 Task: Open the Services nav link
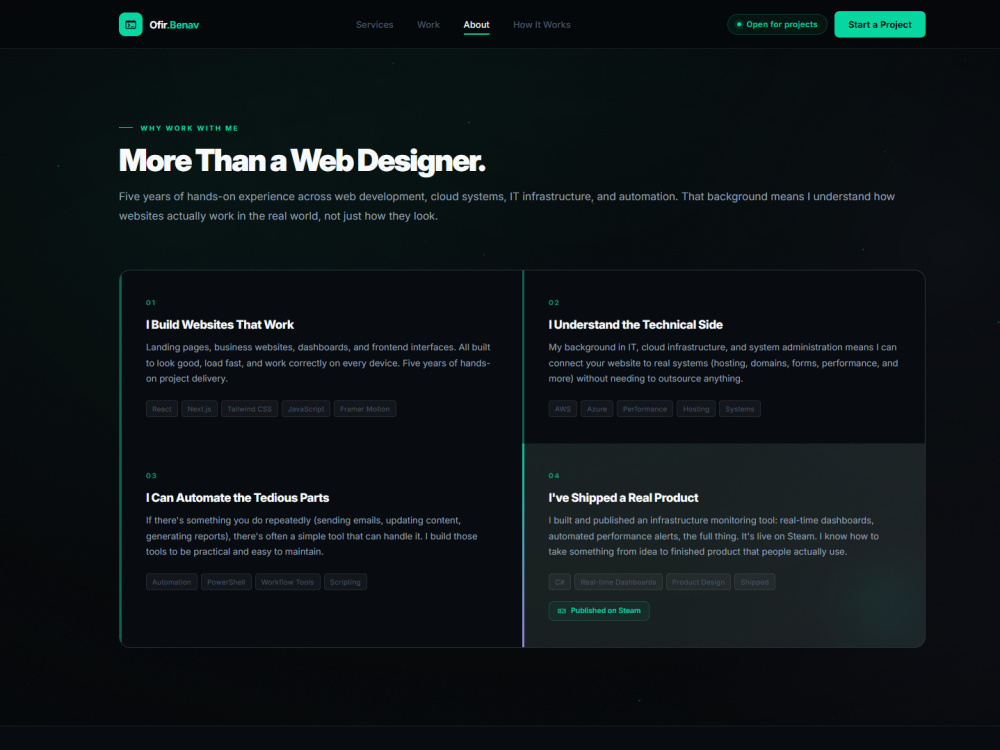(374, 25)
